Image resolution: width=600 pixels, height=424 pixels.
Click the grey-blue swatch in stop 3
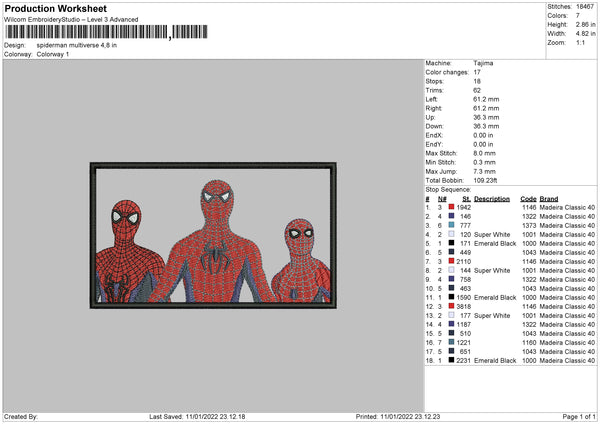[x=452, y=224]
